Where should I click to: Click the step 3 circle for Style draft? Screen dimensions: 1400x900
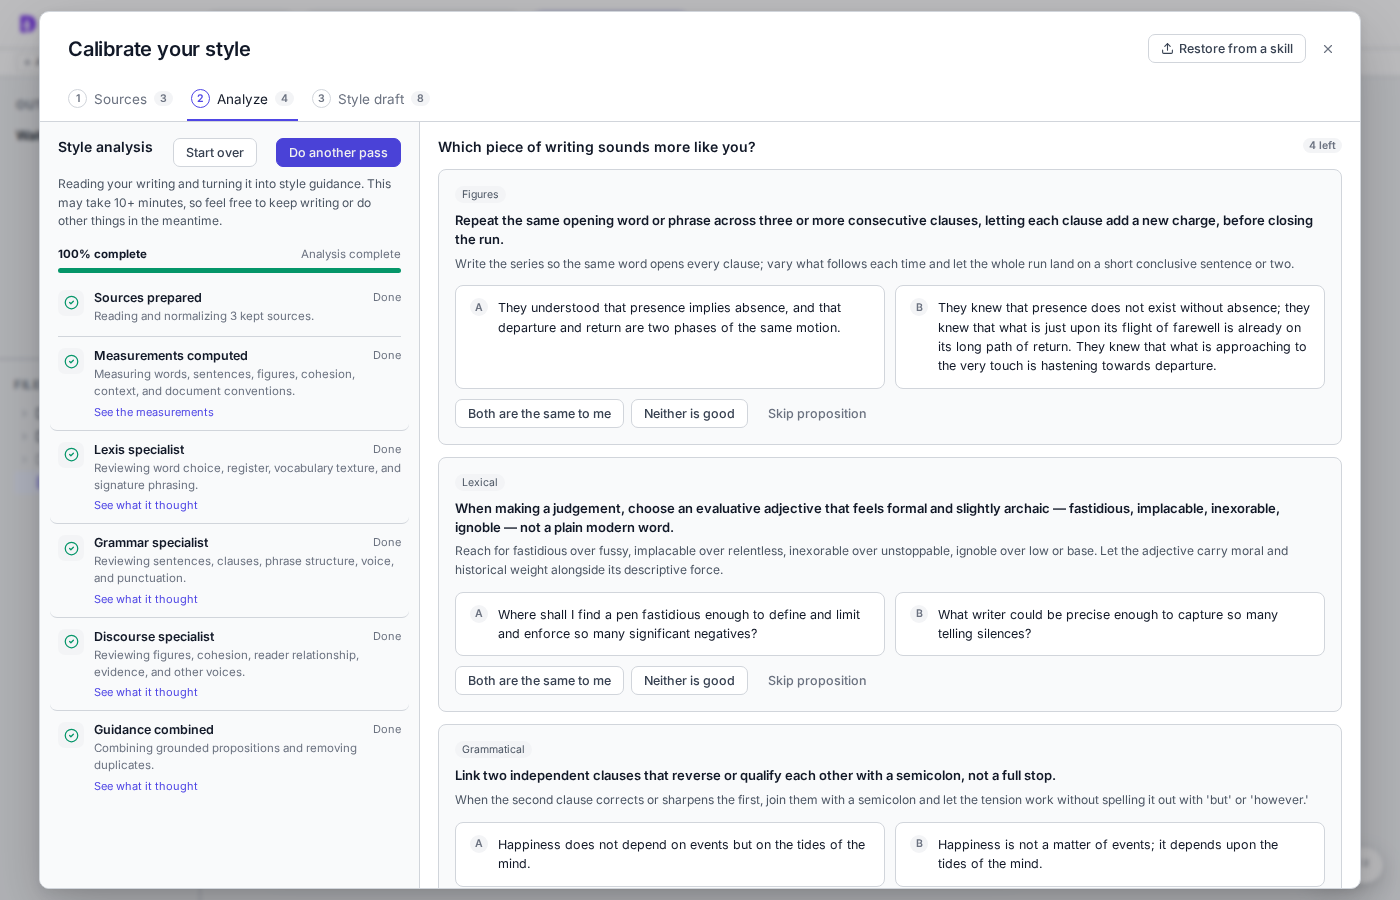coord(321,98)
